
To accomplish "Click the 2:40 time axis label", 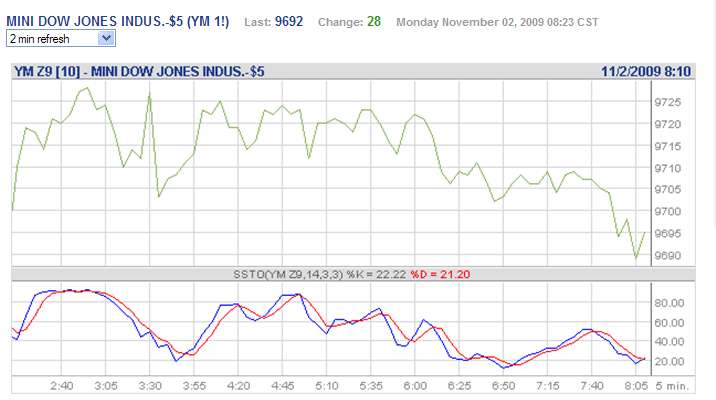I will tap(62, 386).
